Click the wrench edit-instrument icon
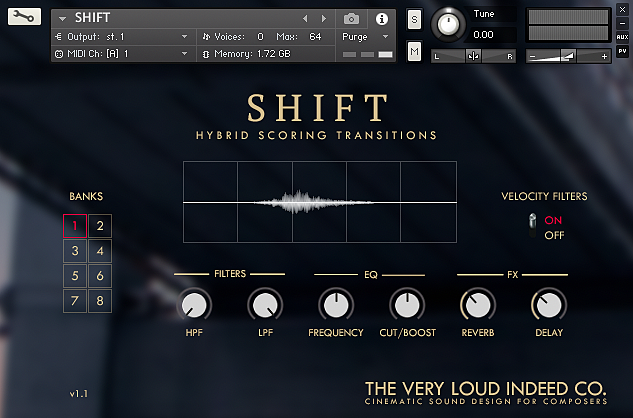The image size is (633, 418). (24, 17)
